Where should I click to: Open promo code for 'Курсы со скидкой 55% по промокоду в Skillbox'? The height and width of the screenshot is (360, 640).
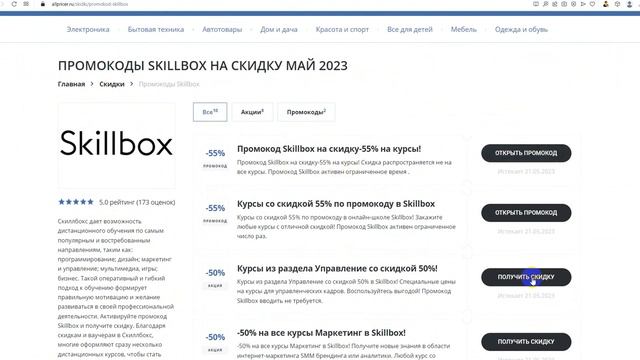(x=526, y=213)
